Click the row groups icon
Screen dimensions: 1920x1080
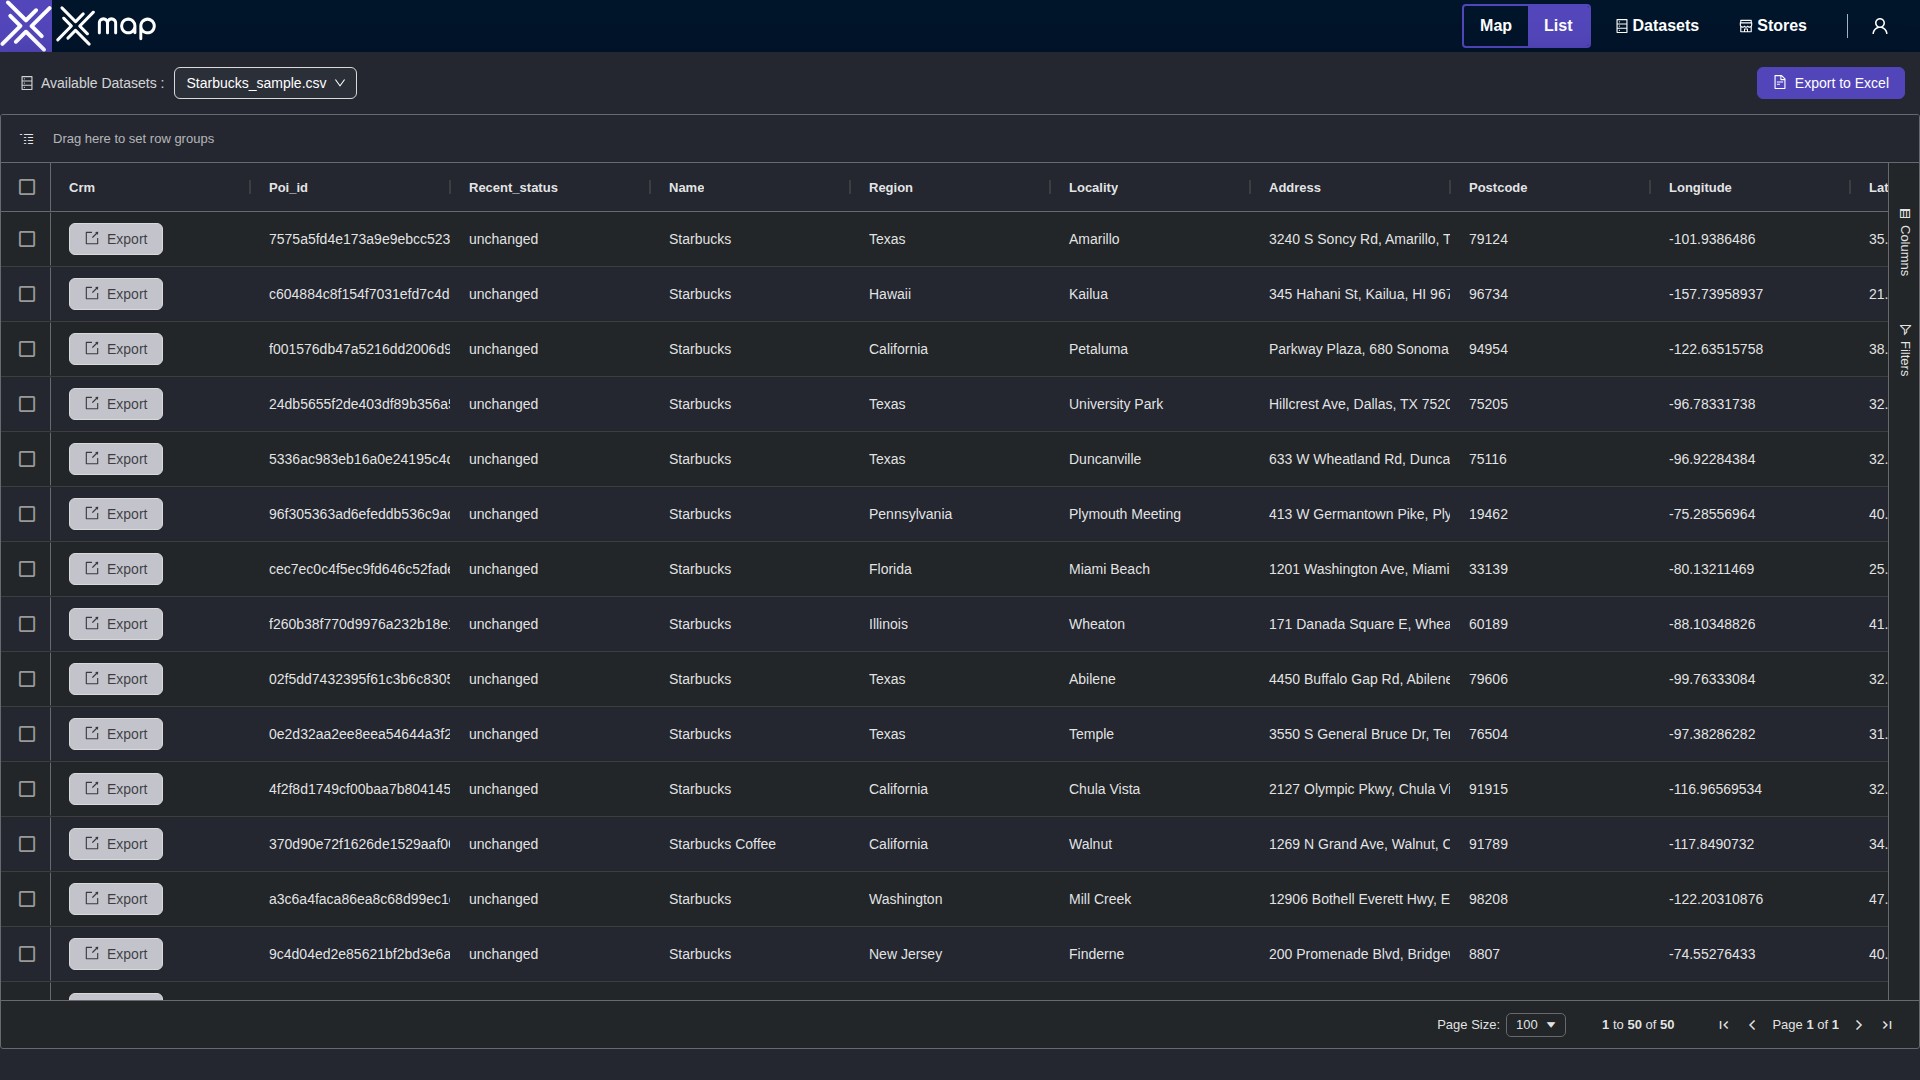[x=27, y=139]
